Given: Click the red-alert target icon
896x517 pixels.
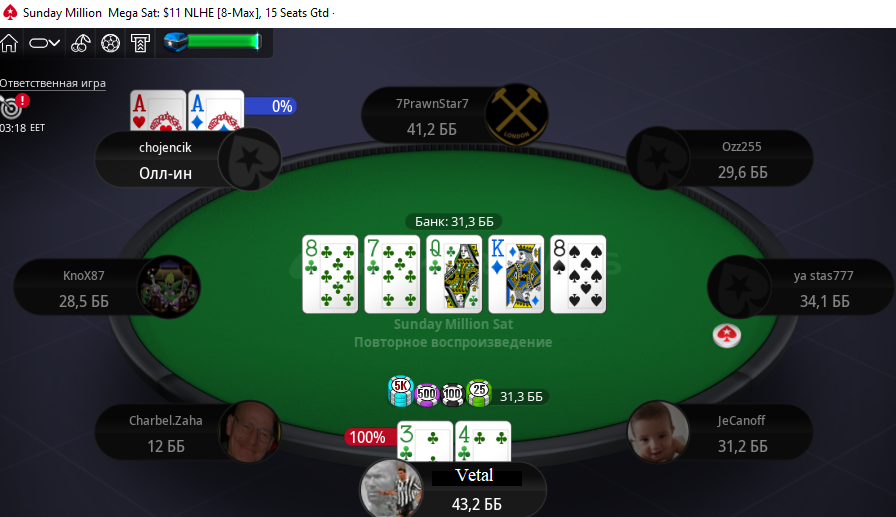Looking at the screenshot, I should [x=14, y=106].
